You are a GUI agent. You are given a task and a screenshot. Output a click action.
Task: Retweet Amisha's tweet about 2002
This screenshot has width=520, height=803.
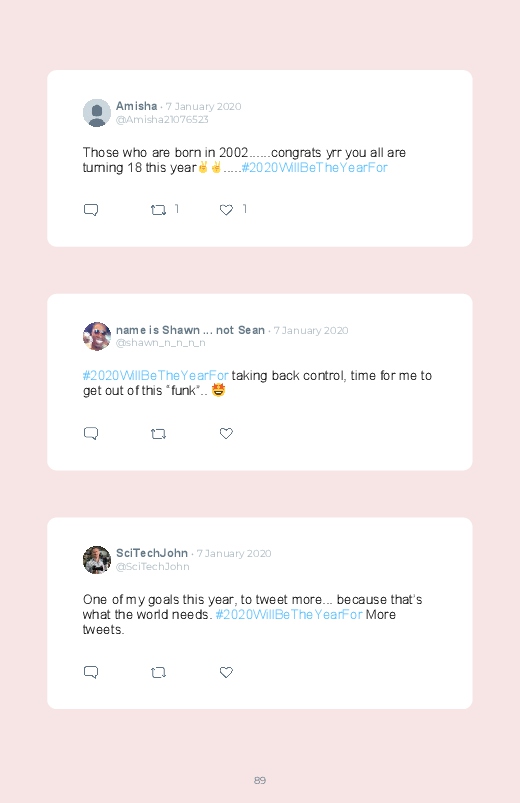pyautogui.click(x=158, y=210)
